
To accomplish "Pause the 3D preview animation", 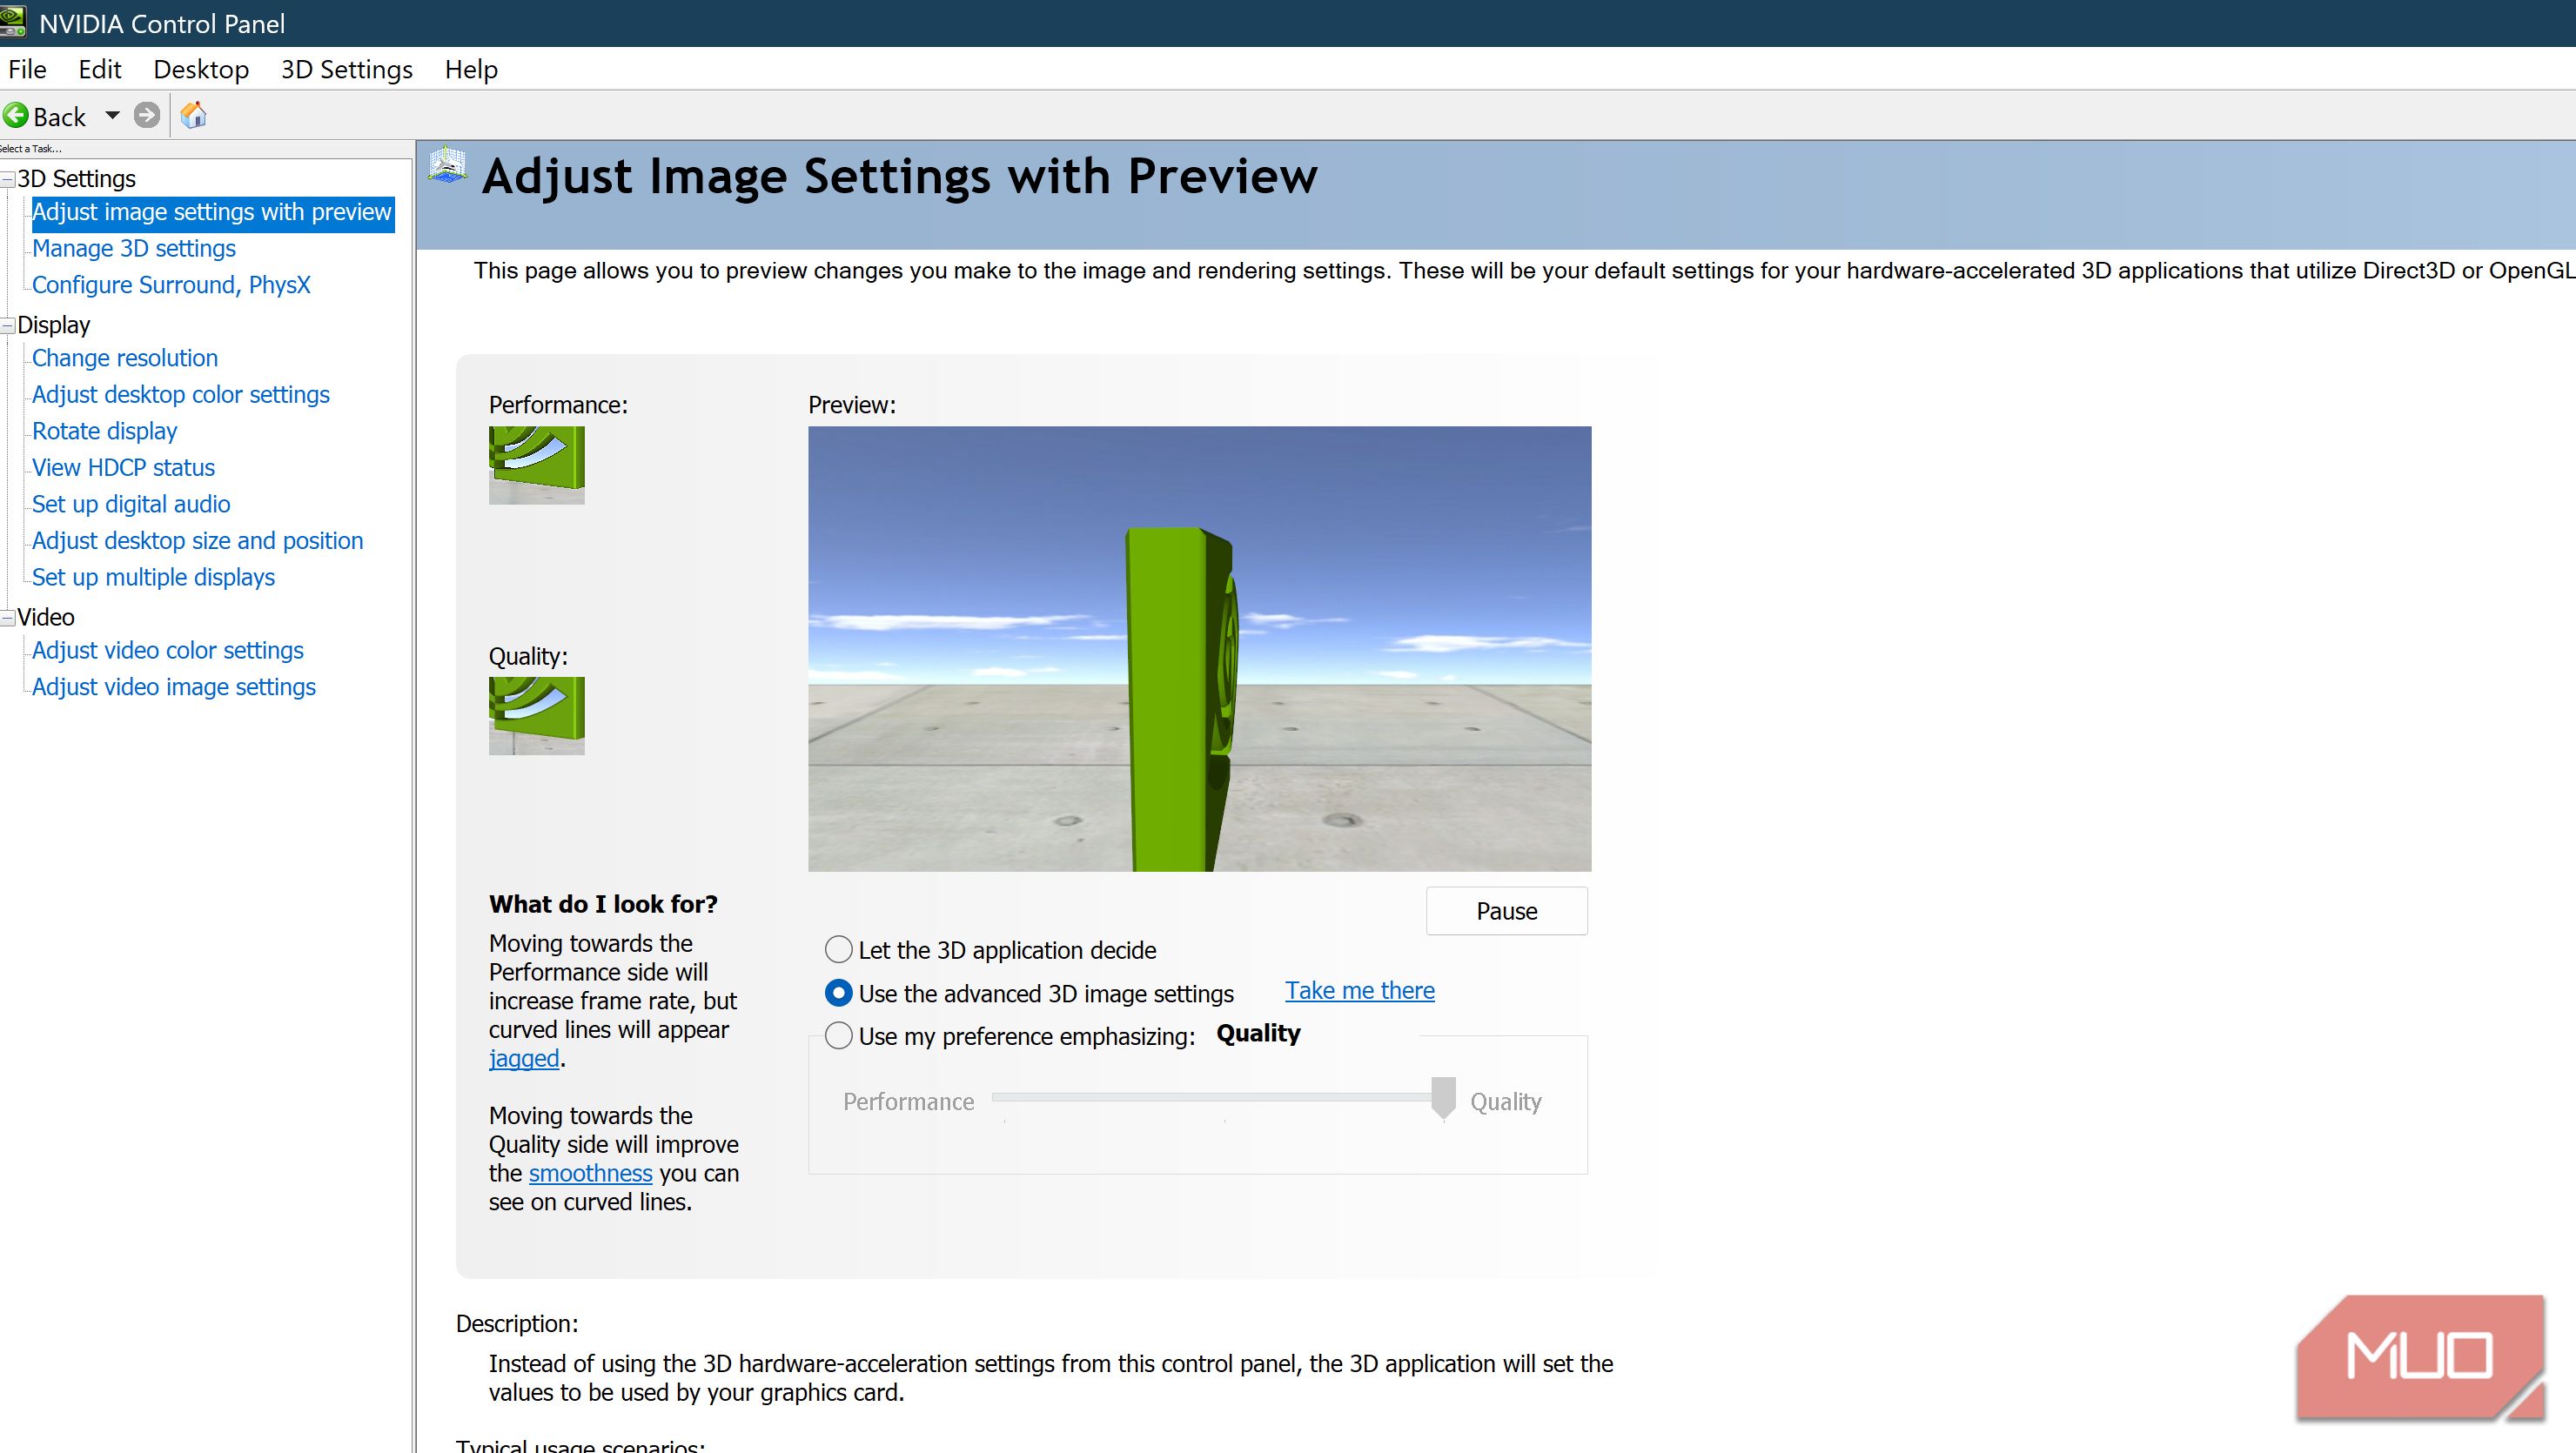I will point(1506,911).
